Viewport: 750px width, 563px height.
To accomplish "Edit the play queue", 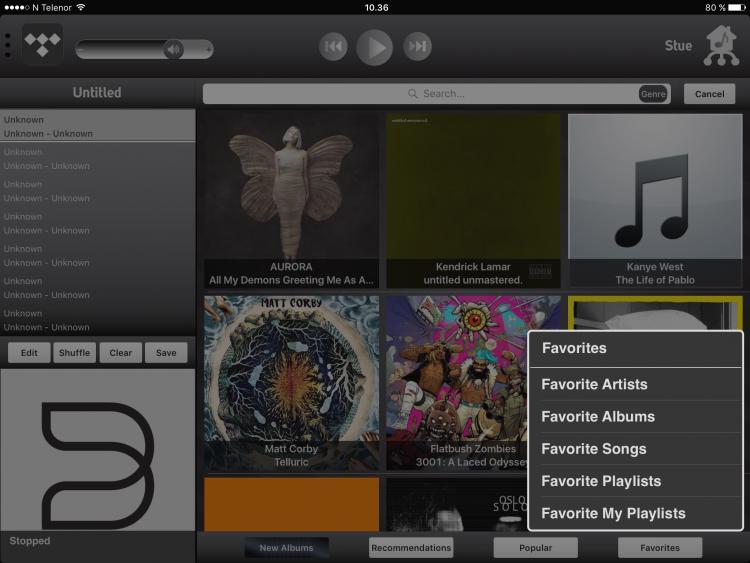I will 29,353.
